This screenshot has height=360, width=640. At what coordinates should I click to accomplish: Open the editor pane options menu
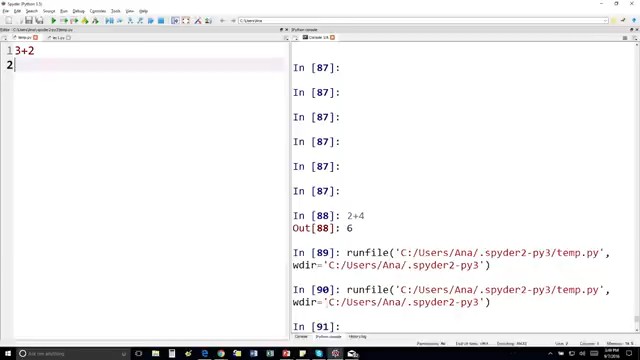pos(286,38)
